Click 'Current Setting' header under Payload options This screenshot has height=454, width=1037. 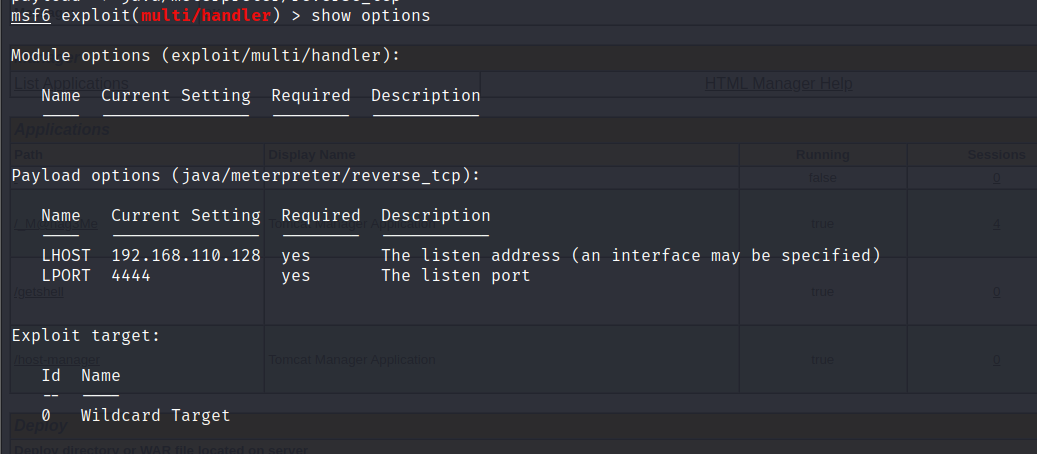(x=186, y=216)
